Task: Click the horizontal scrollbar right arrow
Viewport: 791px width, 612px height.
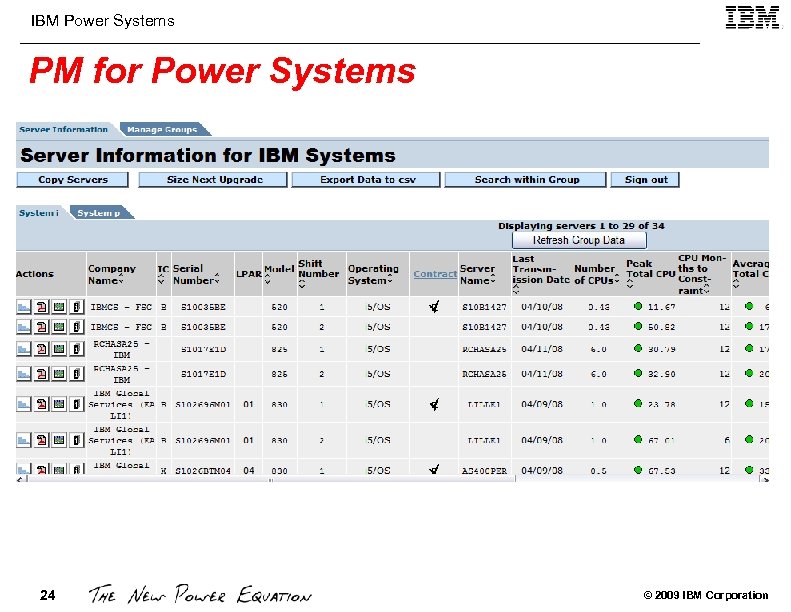Action: (x=765, y=479)
